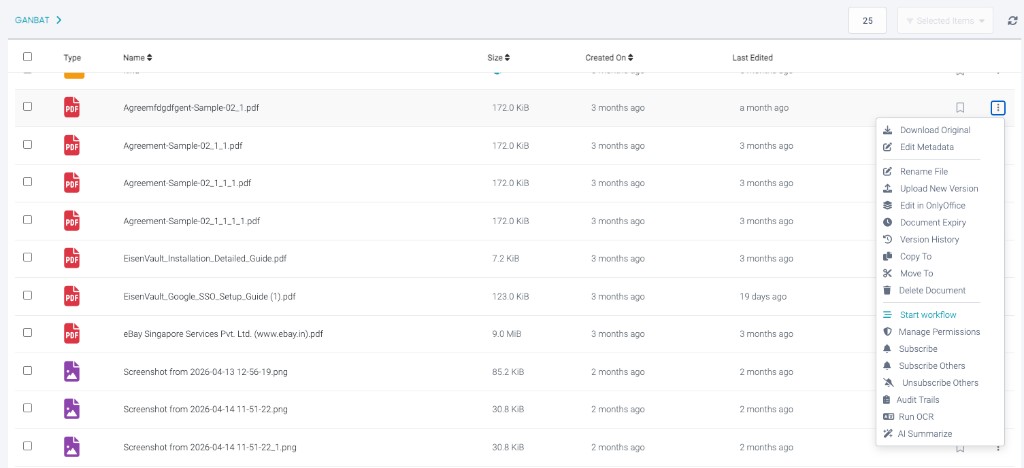Expand the GANBAT breadcrumb chevron
The width and height of the screenshot is (1024, 468).
[59, 20]
